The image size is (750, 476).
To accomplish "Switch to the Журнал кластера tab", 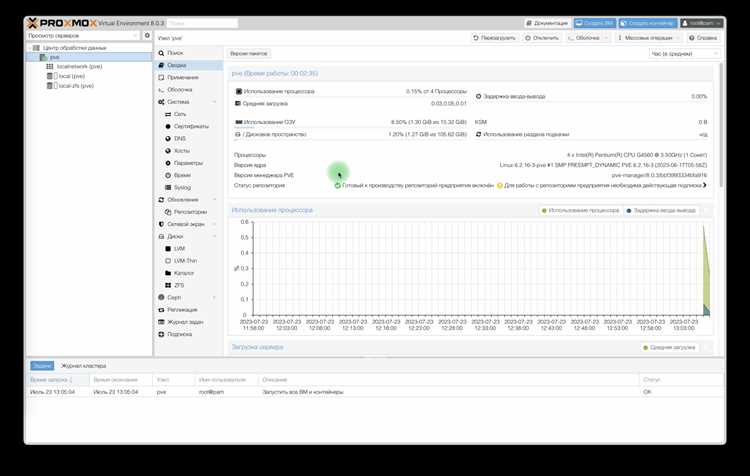I will click(x=83, y=365).
